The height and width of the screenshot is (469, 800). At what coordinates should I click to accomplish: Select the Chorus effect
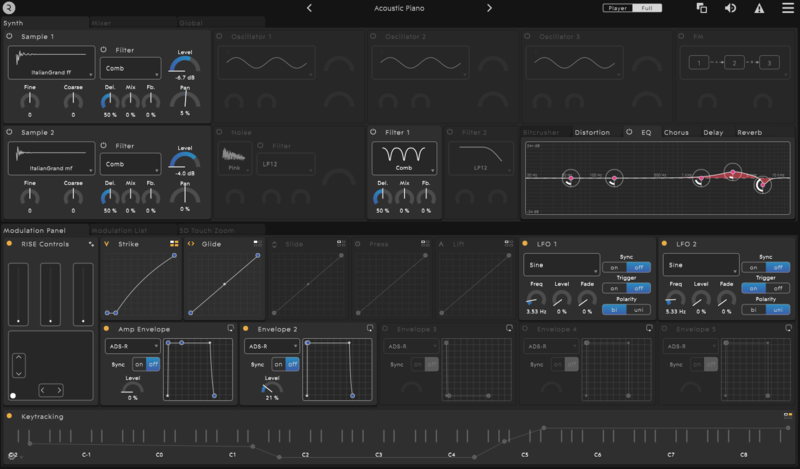click(677, 132)
